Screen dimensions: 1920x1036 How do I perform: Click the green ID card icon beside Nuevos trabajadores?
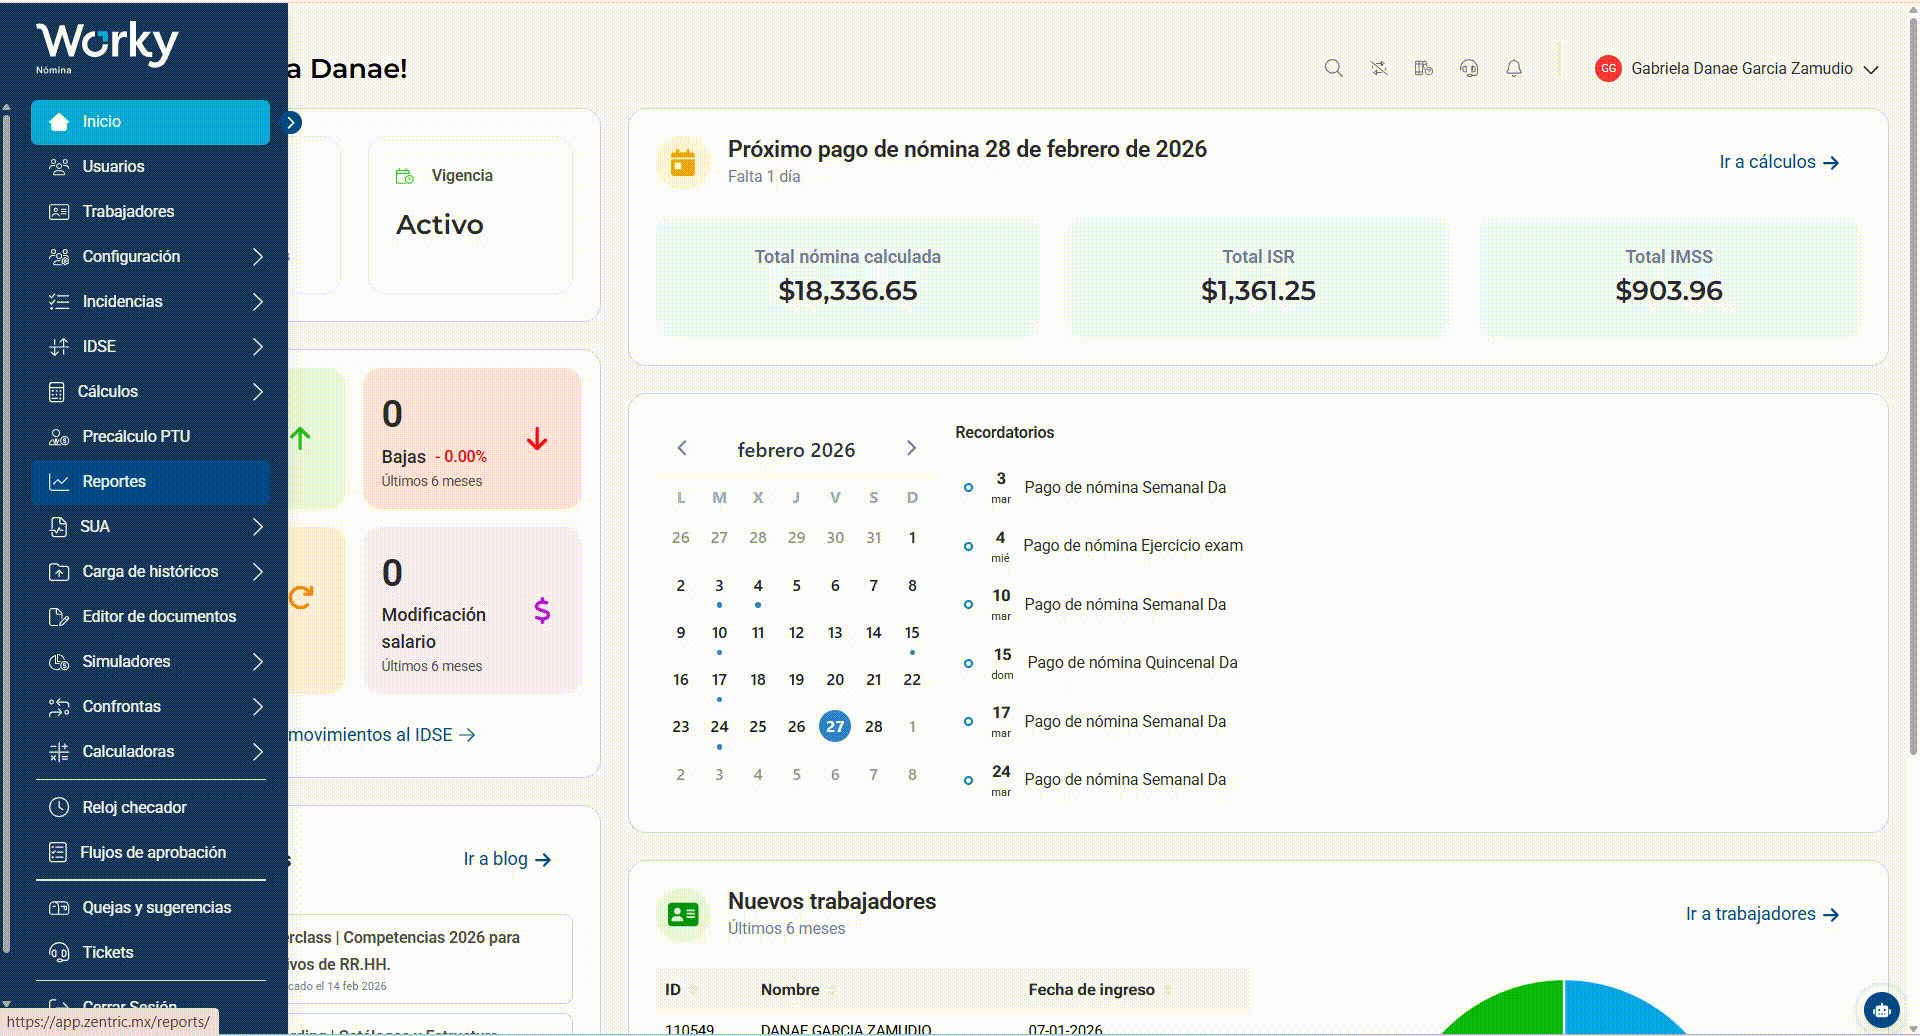tap(683, 914)
